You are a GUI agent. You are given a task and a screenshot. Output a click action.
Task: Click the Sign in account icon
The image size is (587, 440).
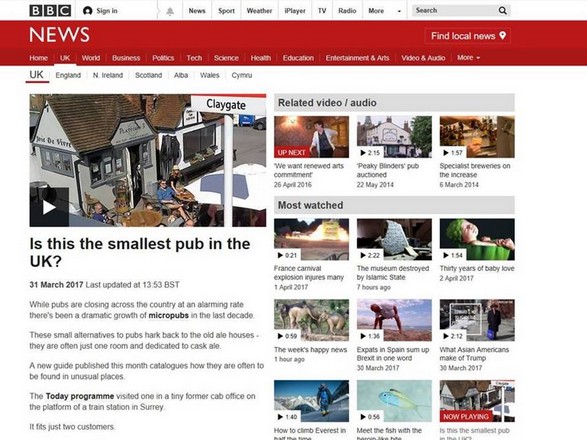pyautogui.click(x=88, y=11)
